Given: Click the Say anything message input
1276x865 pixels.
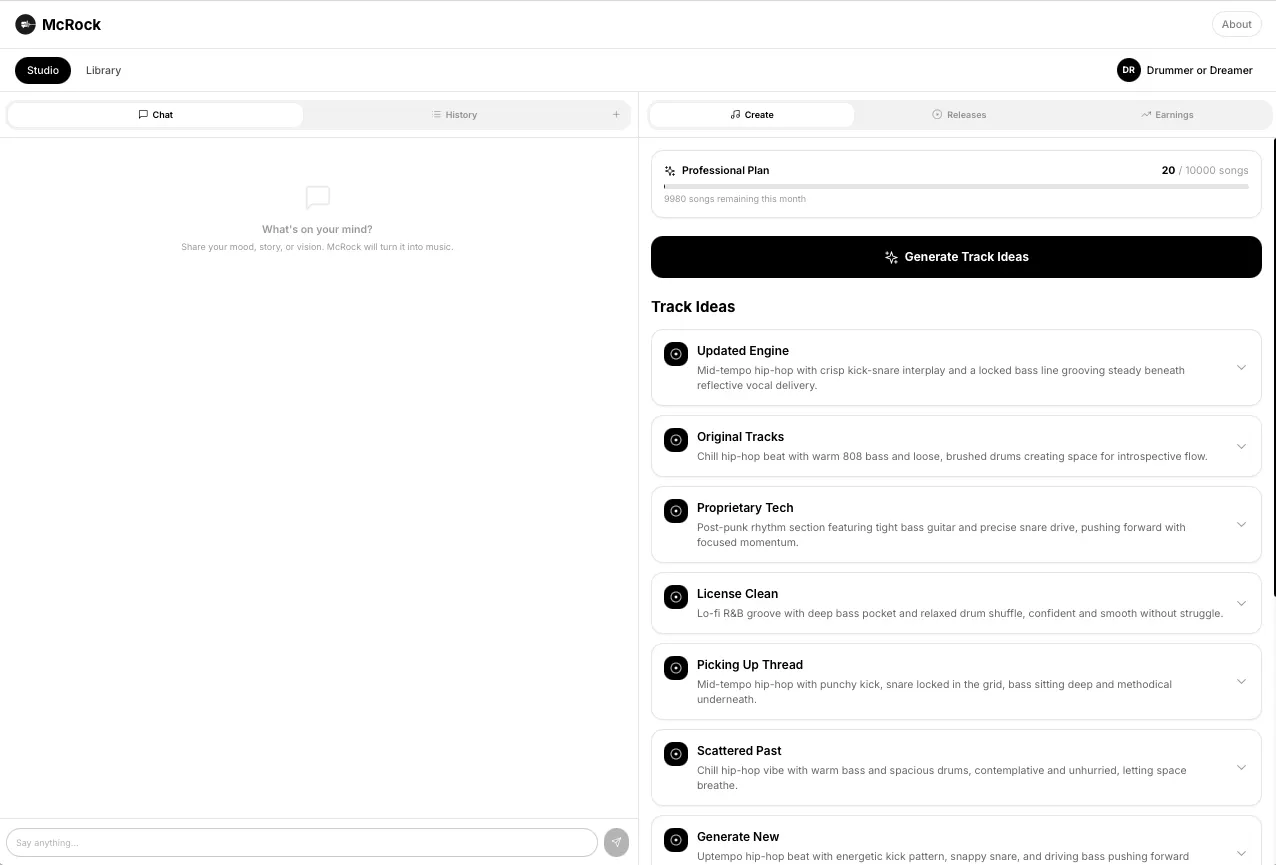Looking at the screenshot, I should tap(302, 842).
